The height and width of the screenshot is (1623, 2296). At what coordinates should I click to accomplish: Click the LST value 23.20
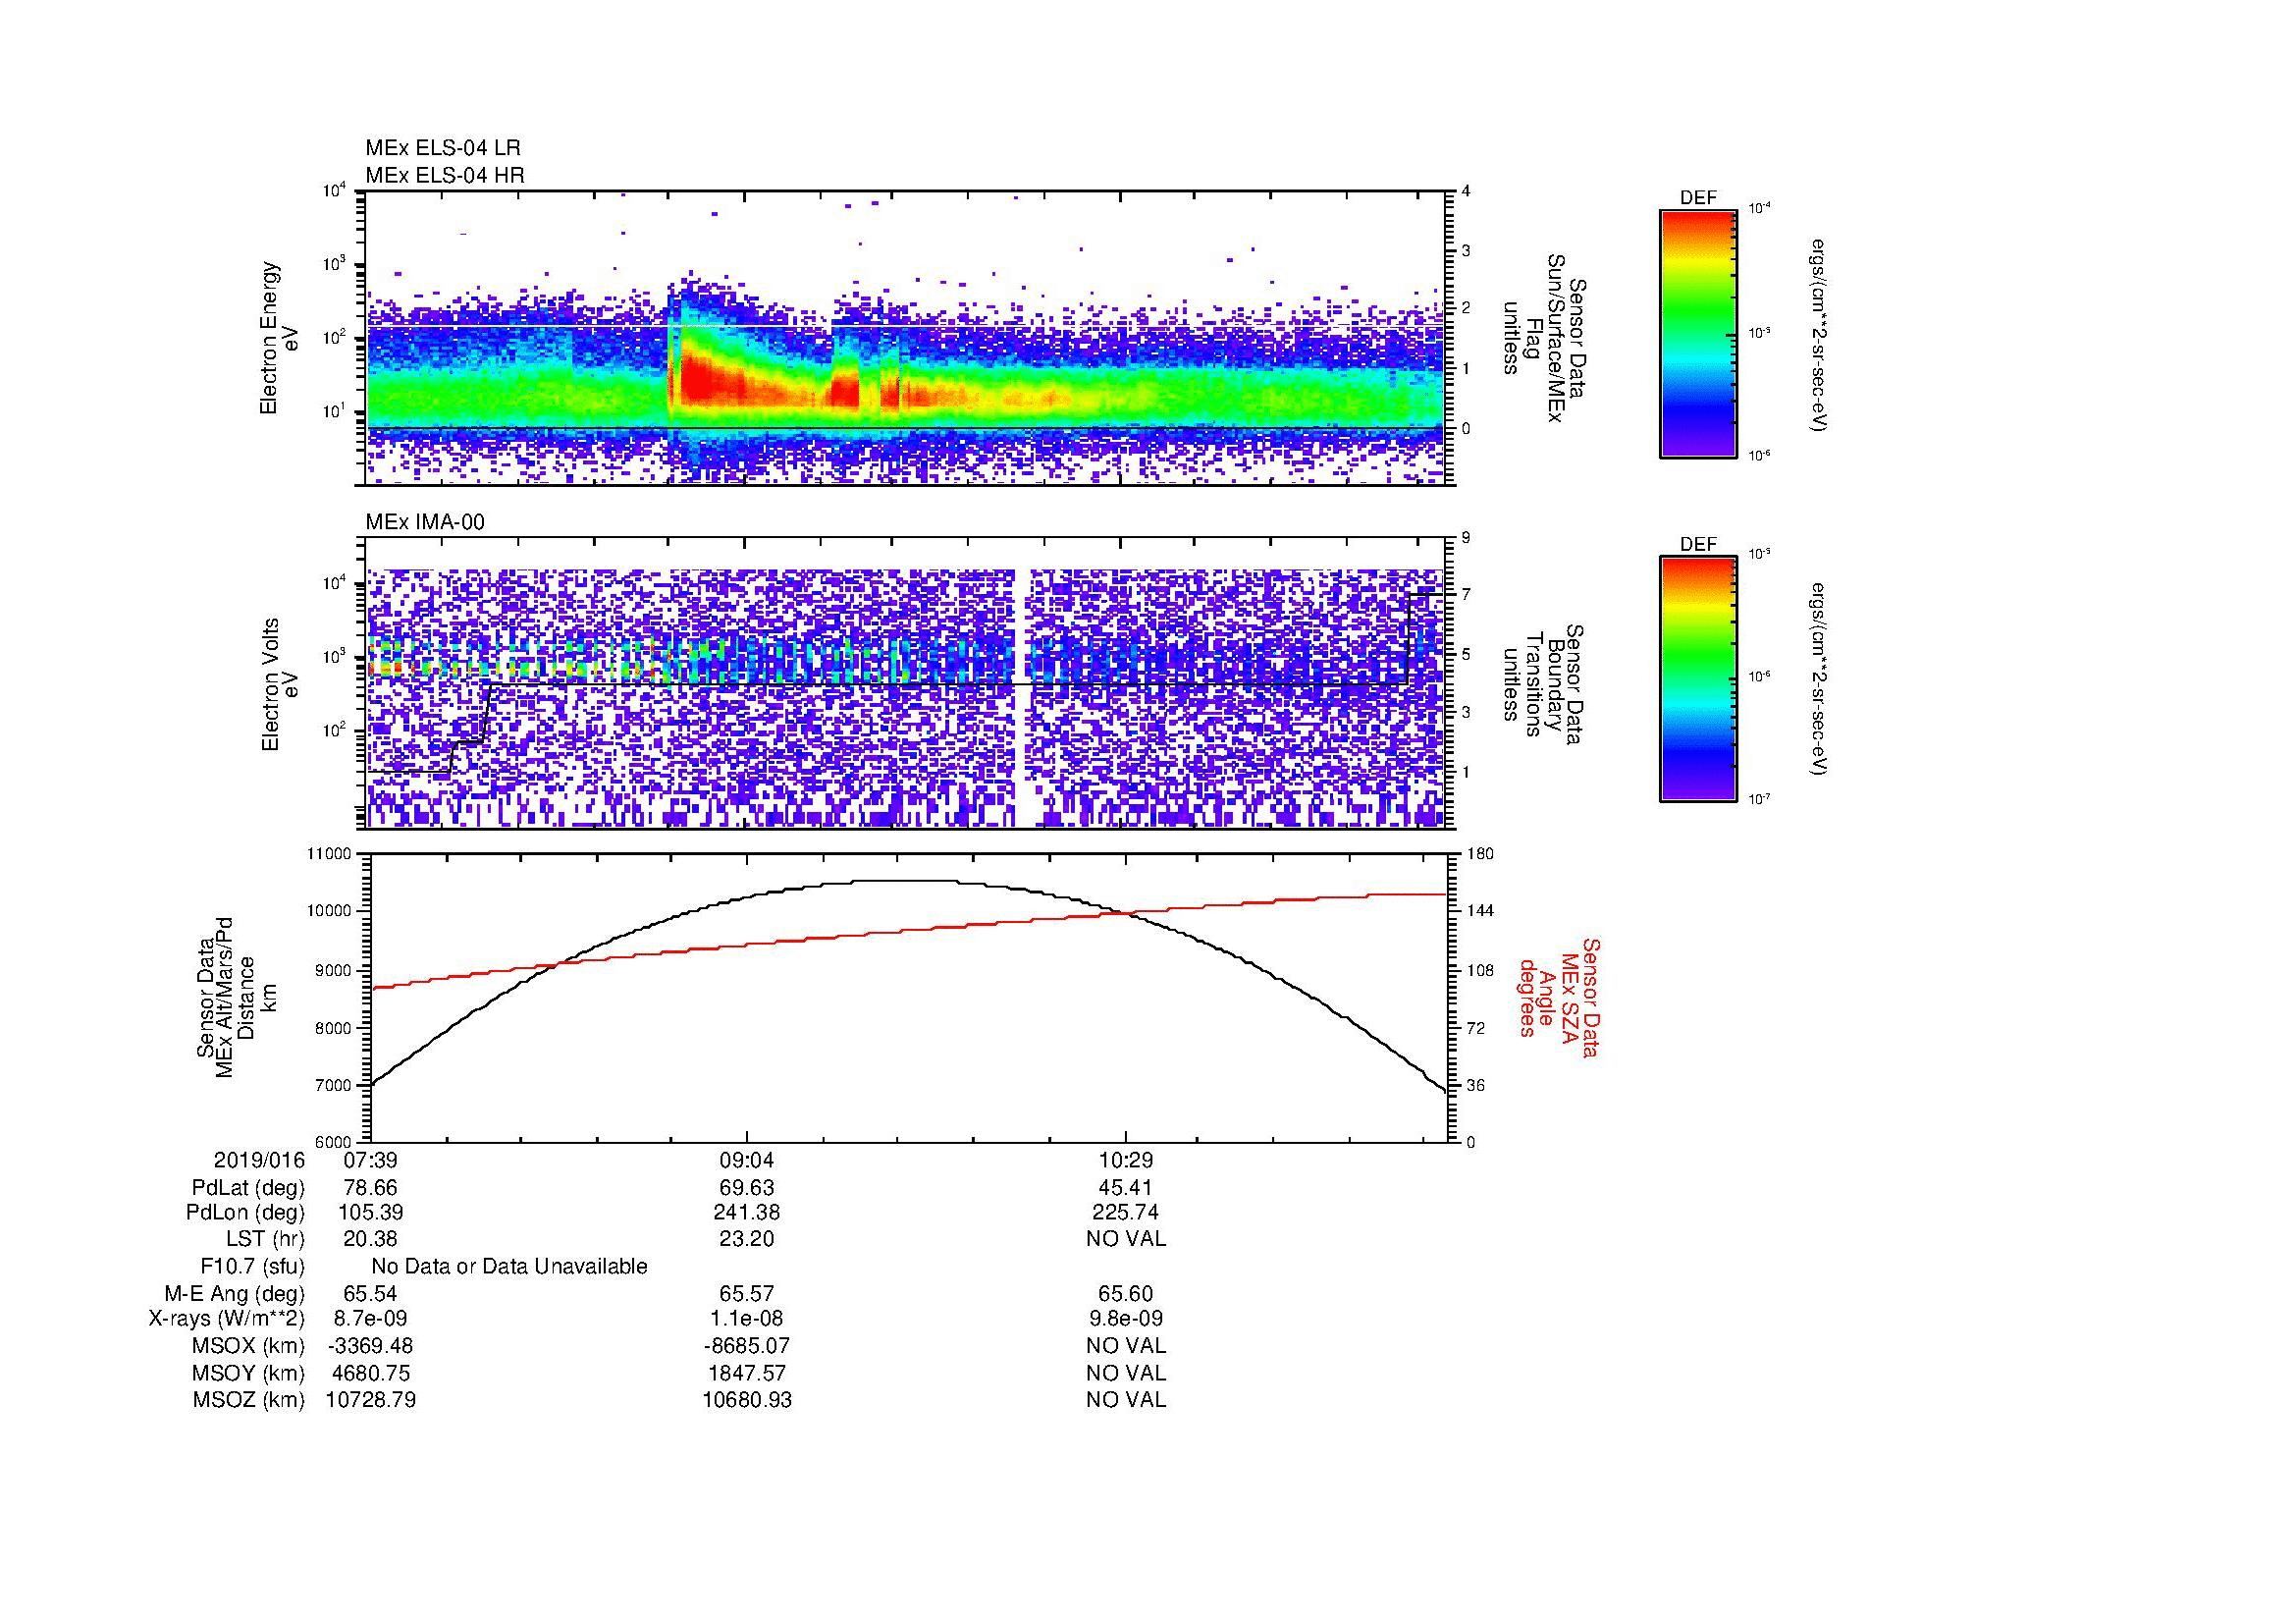[x=747, y=1238]
